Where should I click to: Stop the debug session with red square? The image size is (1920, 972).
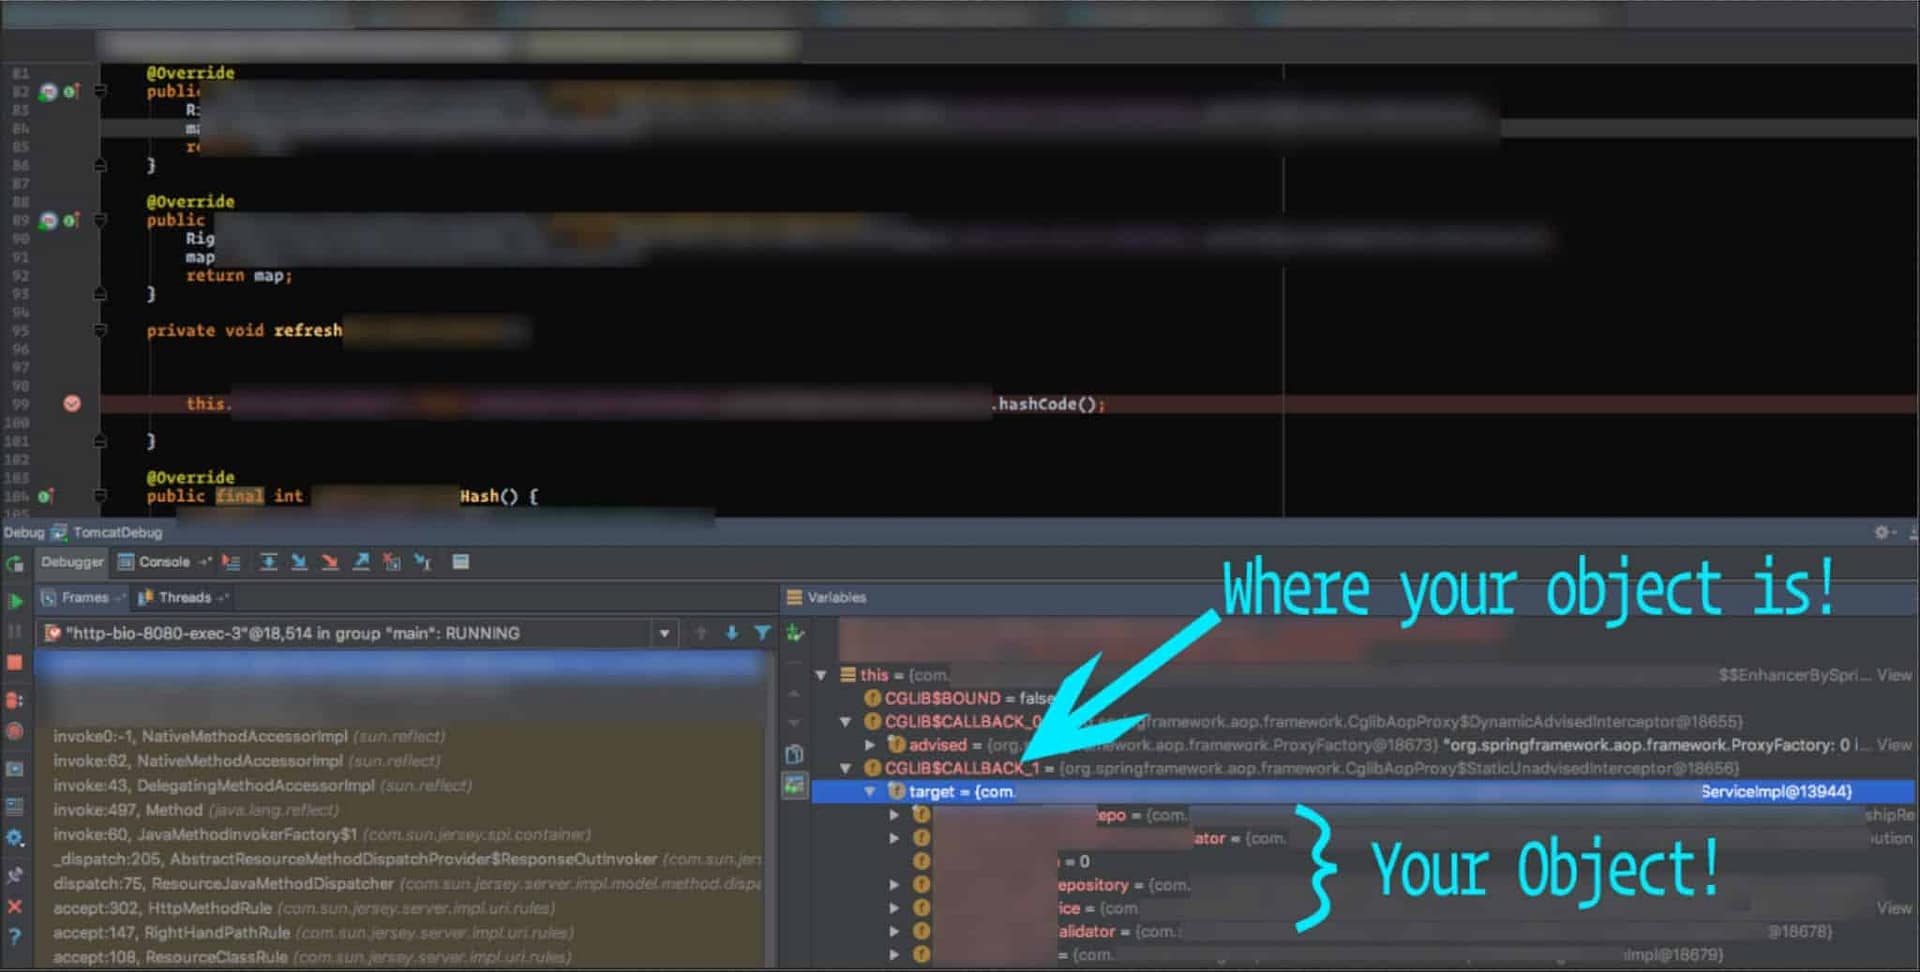pyautogui.click(x=14, y=663)
